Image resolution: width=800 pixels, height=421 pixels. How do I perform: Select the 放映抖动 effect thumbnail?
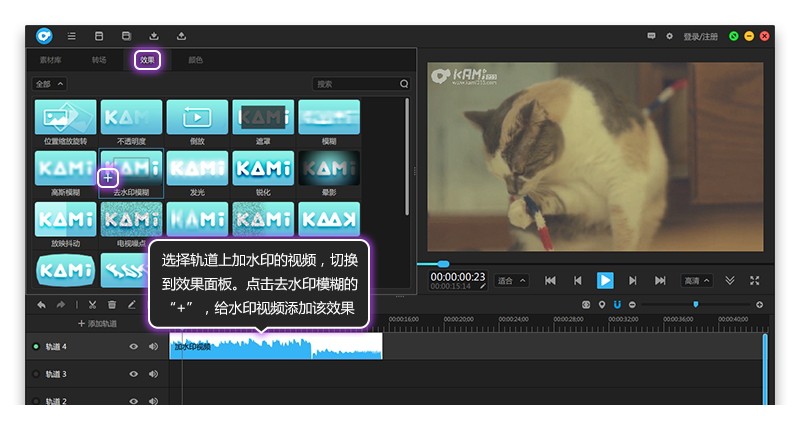coord(65,219)
